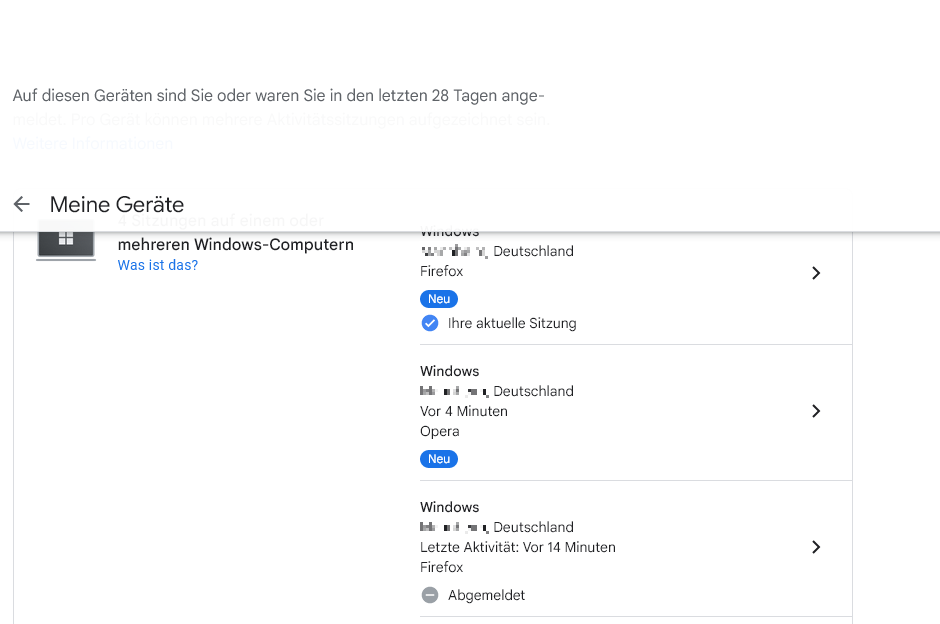Select the 'Vor 4 Minuten' Opera session
This screenshot has height=624, width=940.
click(x=464, y=411)
